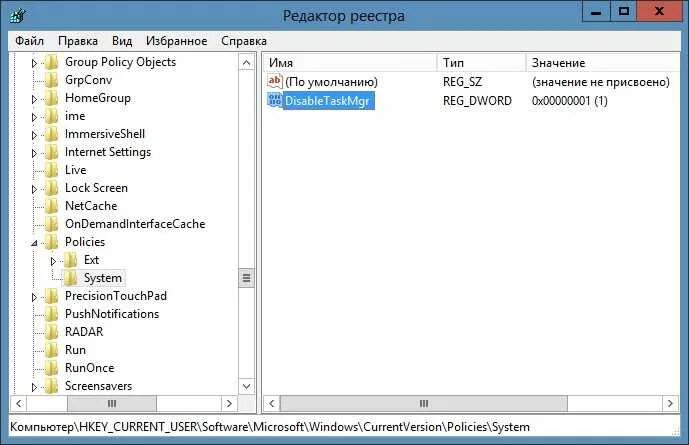
Task: Click the Screensavers folder icon
Action: 52,386
